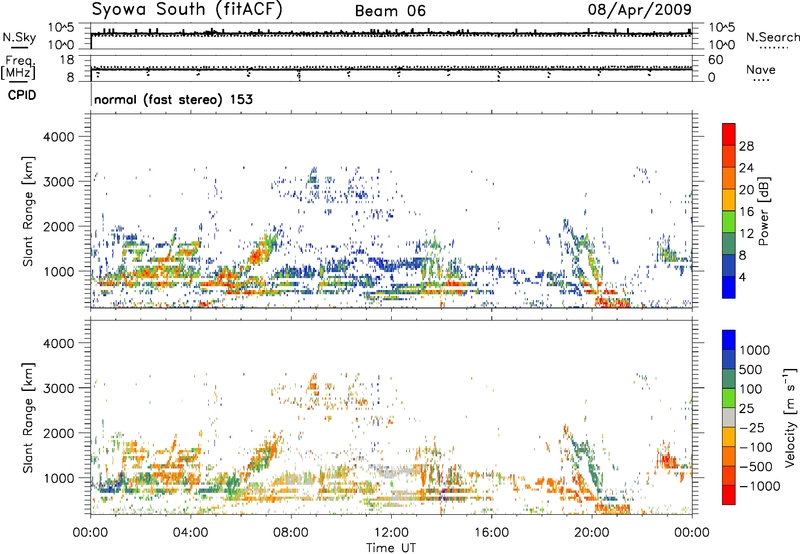The height and width of the screenshot is (554, 800).
Task: Pick the green 12–16 dB power colorbar segment
Action: click(729, 222)
